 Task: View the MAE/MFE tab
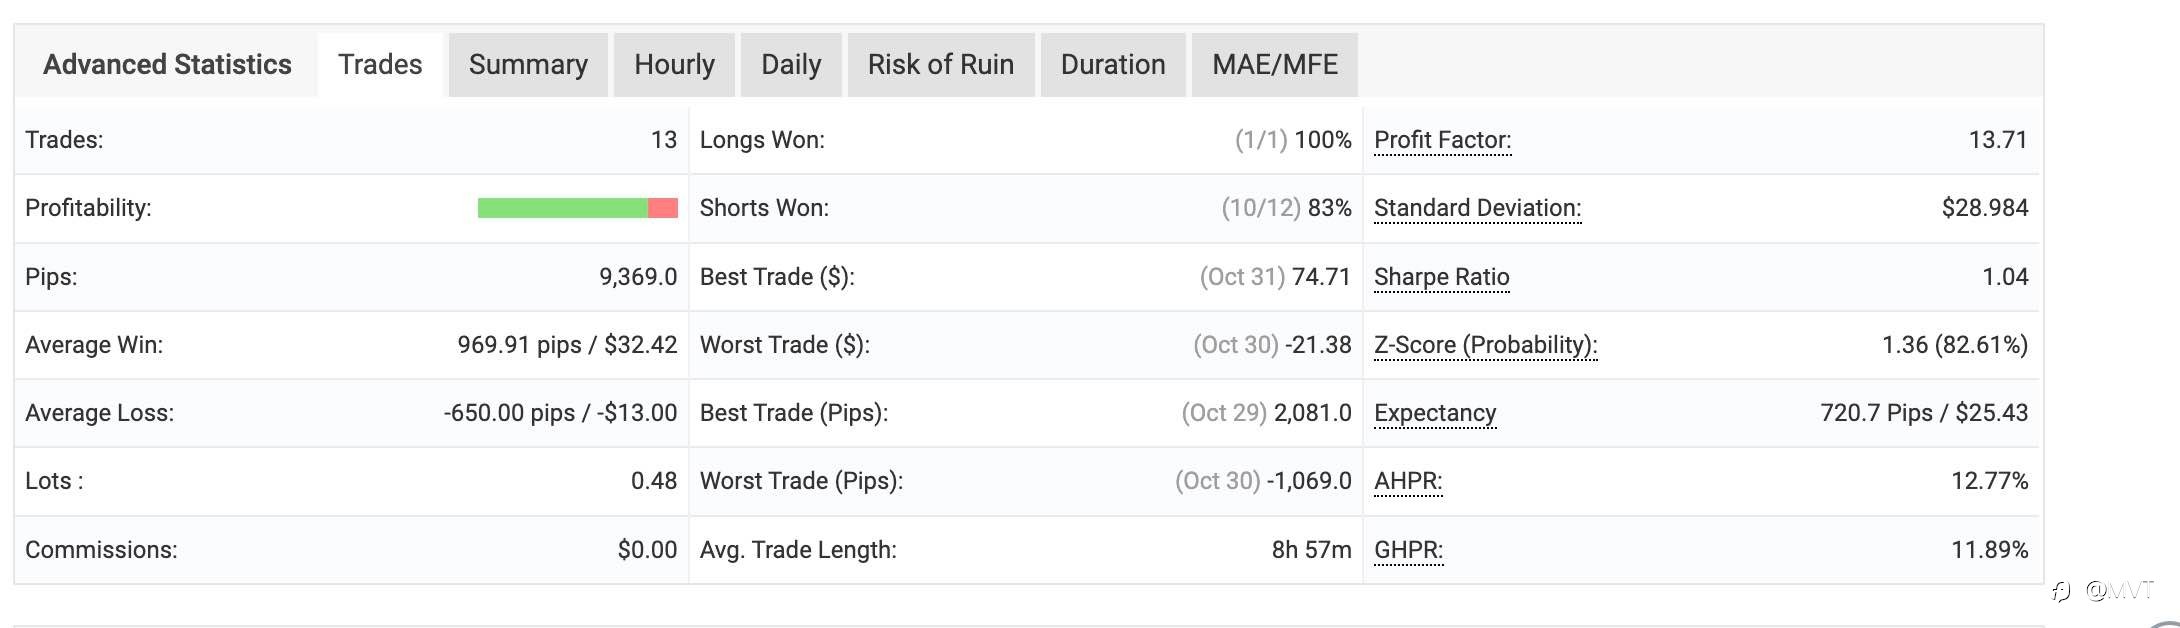click(x=1274, y=65)
